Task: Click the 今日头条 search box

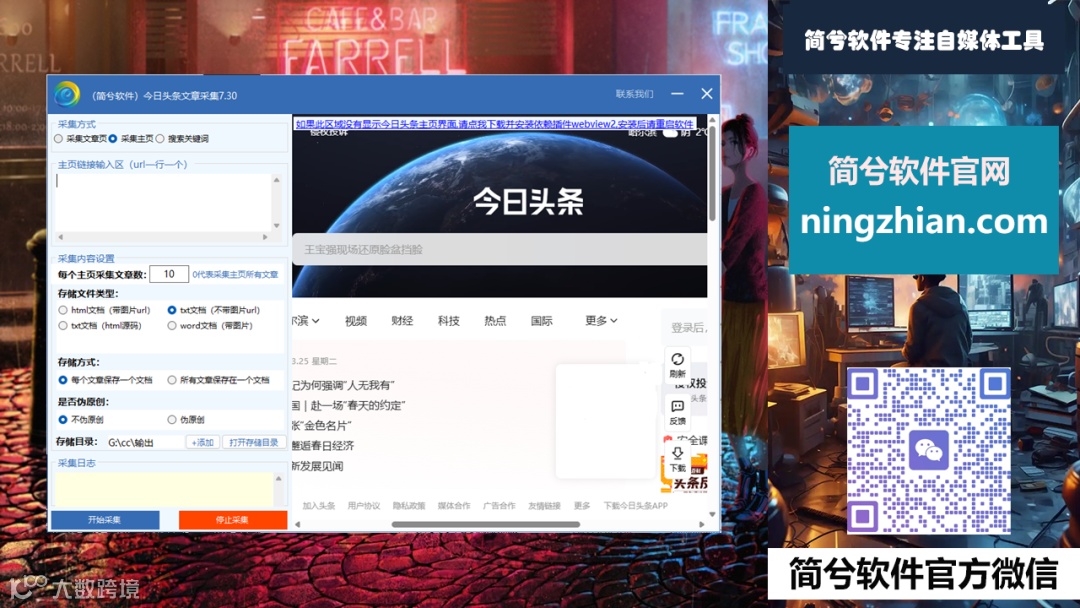Action: pyautogui.click(x=499, y=249)
